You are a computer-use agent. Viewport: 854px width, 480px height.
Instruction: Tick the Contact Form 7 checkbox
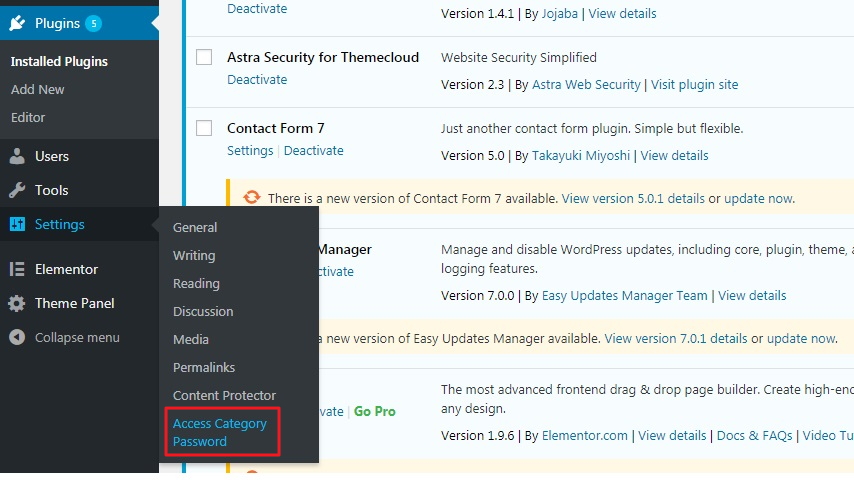(204, 128)
